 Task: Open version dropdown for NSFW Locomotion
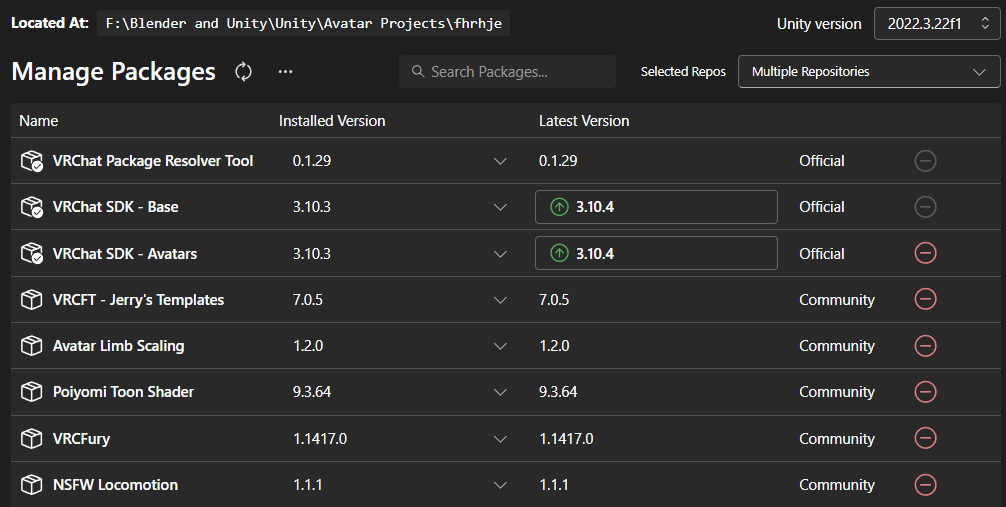point(500,486)
